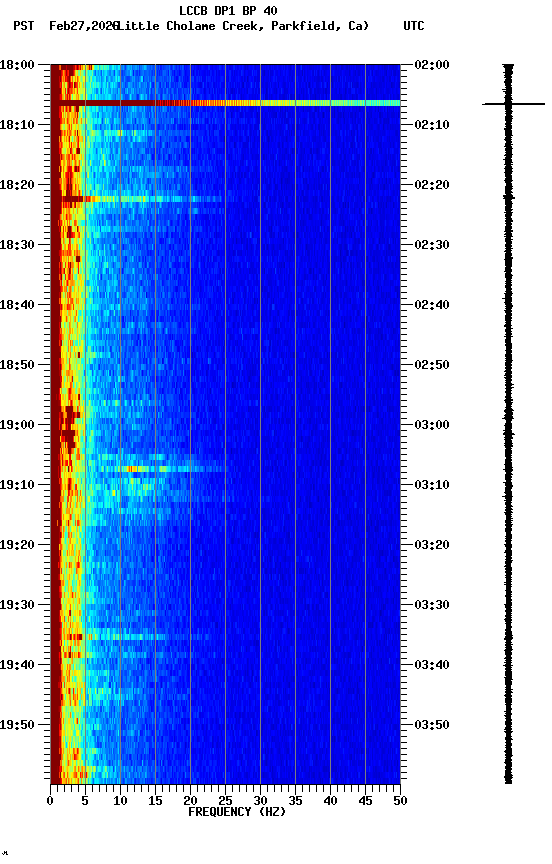Click the 'FREQUENCY (HZ)' axis label
Viewport: 552px width, 864px height.
point(237,812)
